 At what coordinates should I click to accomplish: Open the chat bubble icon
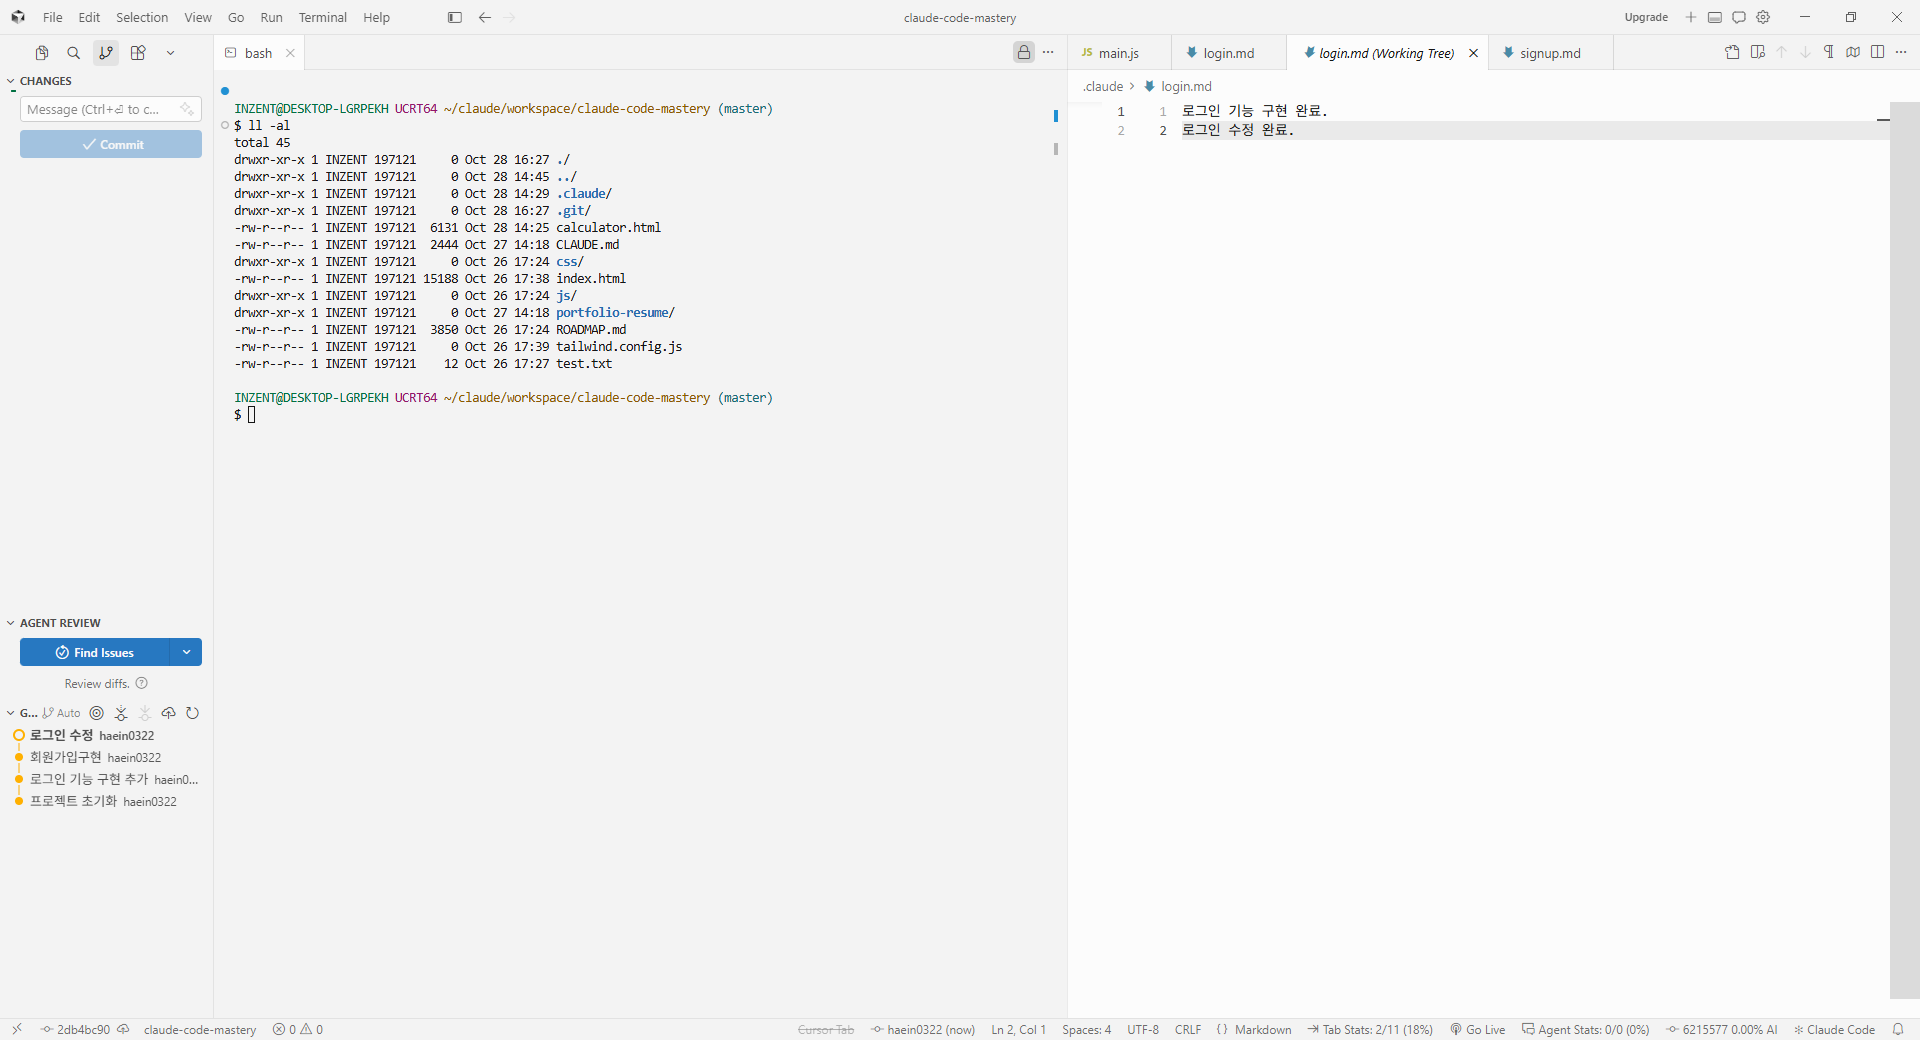pos(1739,17)
